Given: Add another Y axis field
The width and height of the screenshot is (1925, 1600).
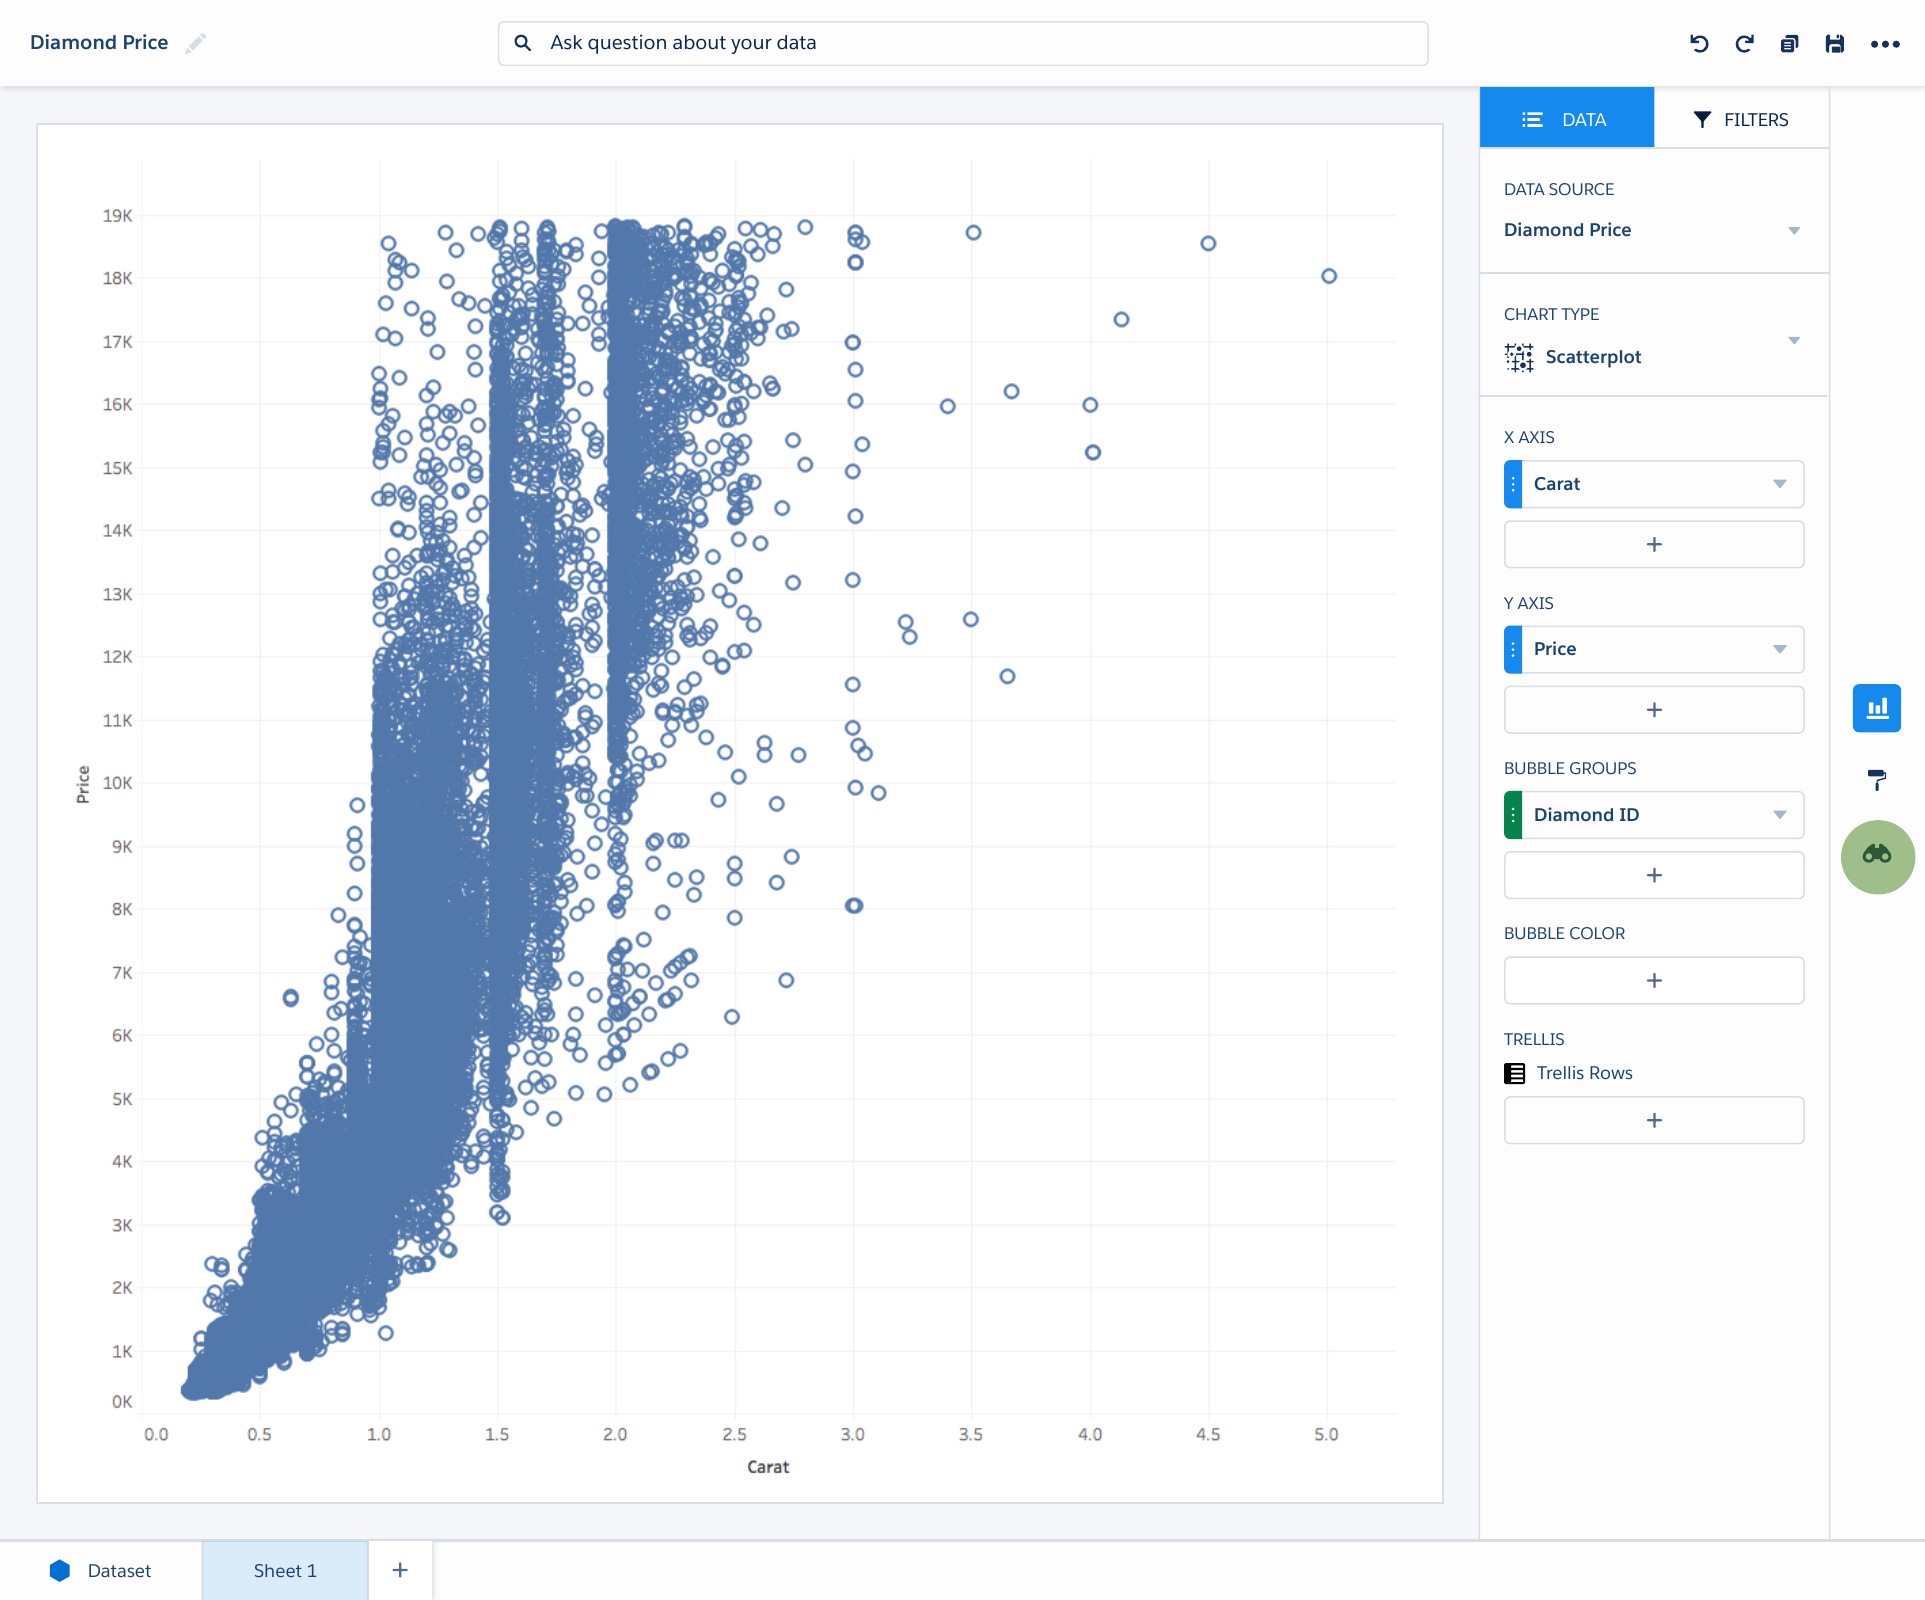Looking at the screenshot, I should (x=1654, y=709).
